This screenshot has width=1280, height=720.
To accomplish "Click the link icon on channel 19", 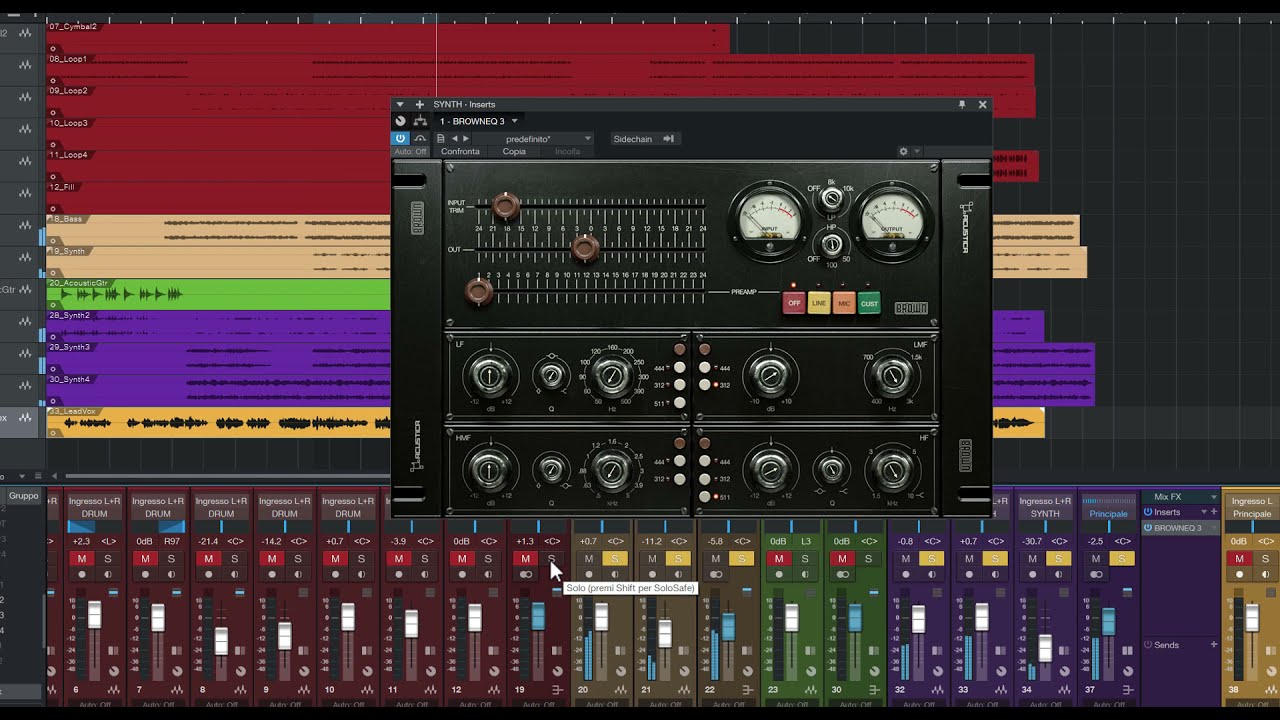I will click(526, 575).
